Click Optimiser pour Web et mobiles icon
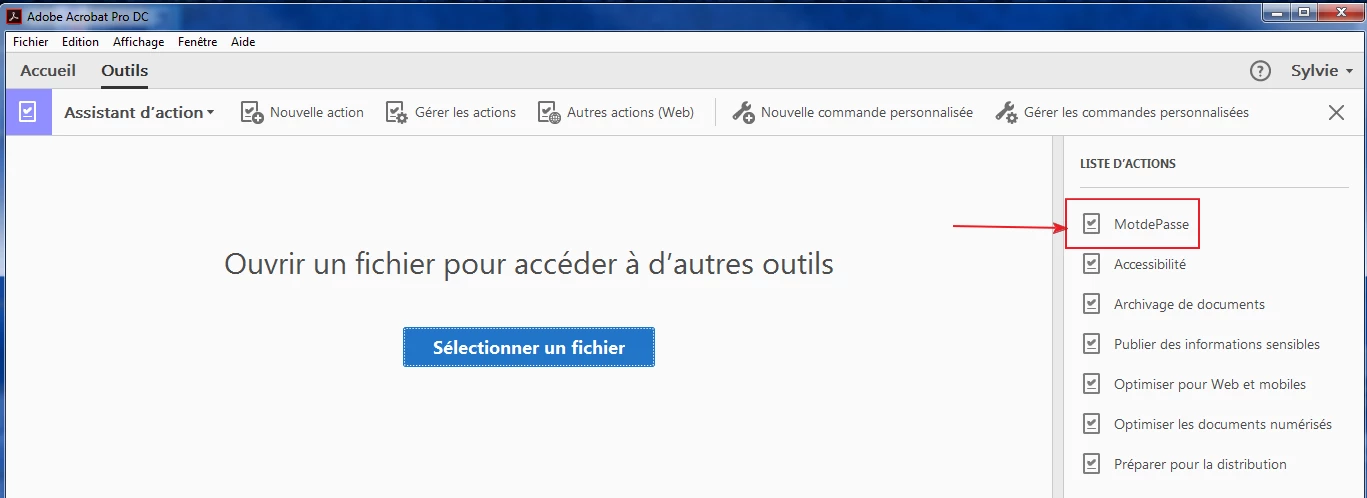The image size is (1367, 498). click(1092, 384)
